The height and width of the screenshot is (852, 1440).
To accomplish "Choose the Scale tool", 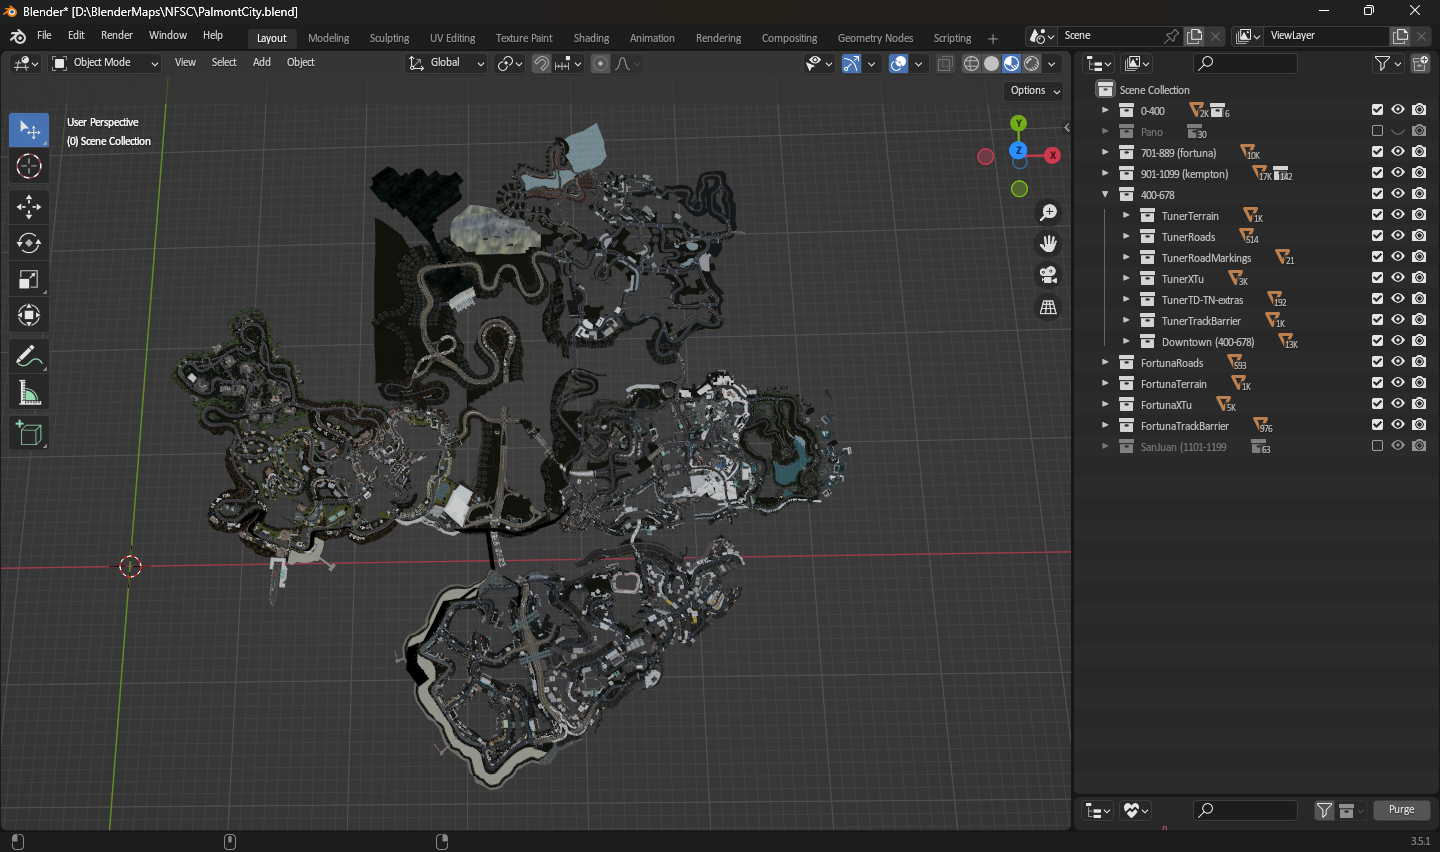I will (29, 280).
